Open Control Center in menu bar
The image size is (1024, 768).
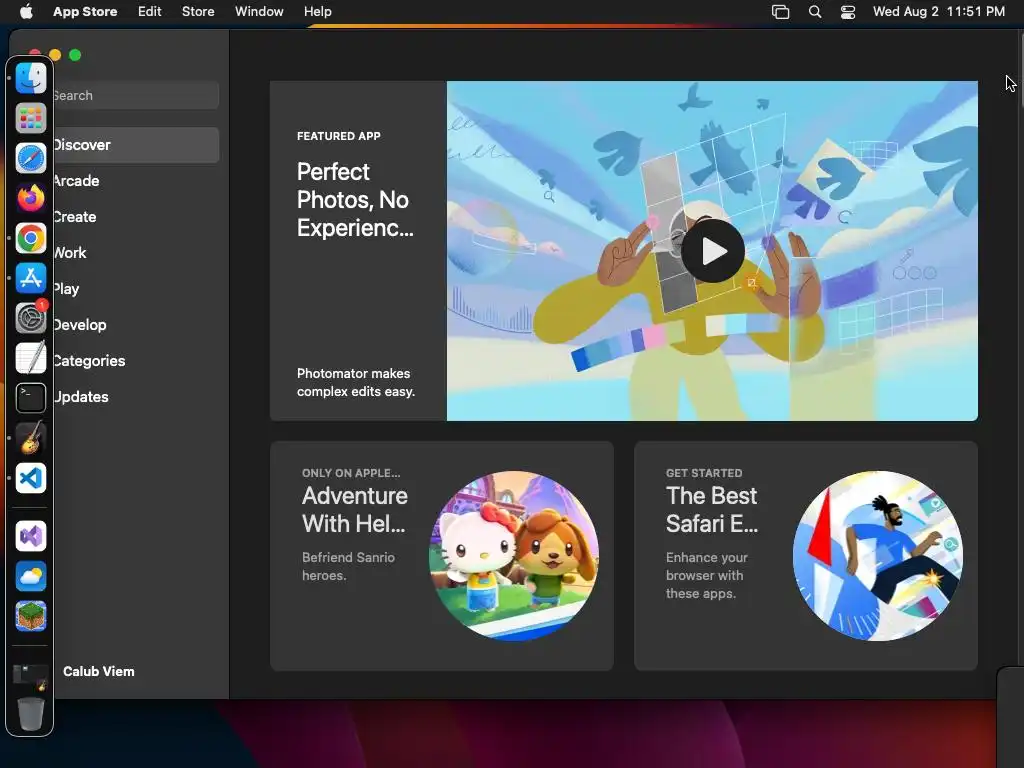(848, 12)
